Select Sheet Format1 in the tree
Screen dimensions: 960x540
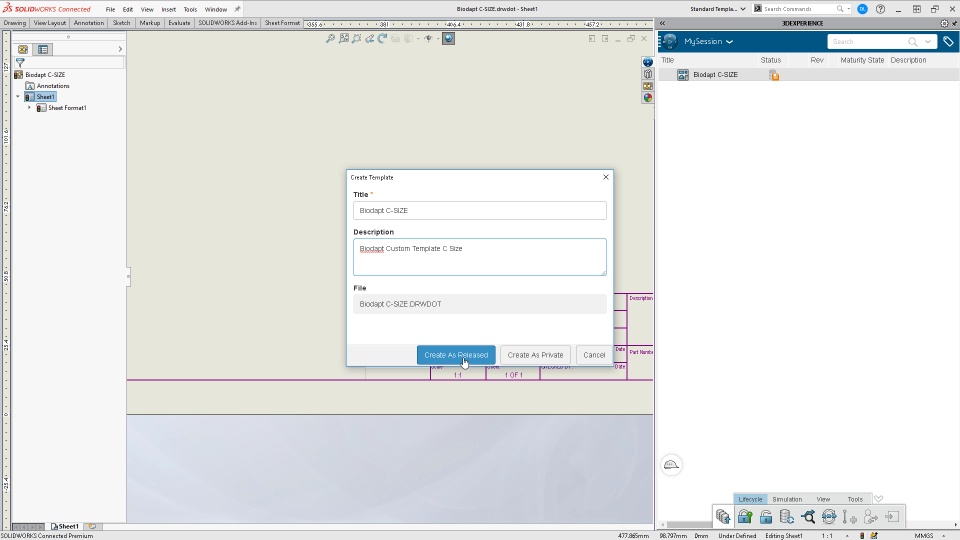67,108
